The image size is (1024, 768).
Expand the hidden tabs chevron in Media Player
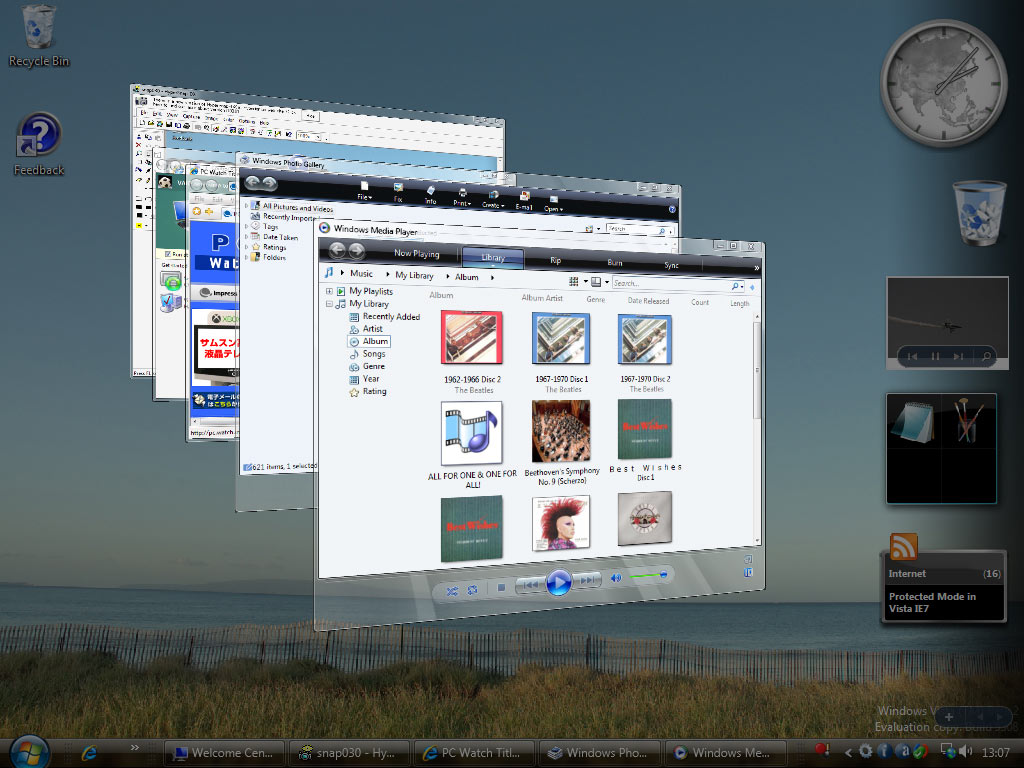coord(756,268)
